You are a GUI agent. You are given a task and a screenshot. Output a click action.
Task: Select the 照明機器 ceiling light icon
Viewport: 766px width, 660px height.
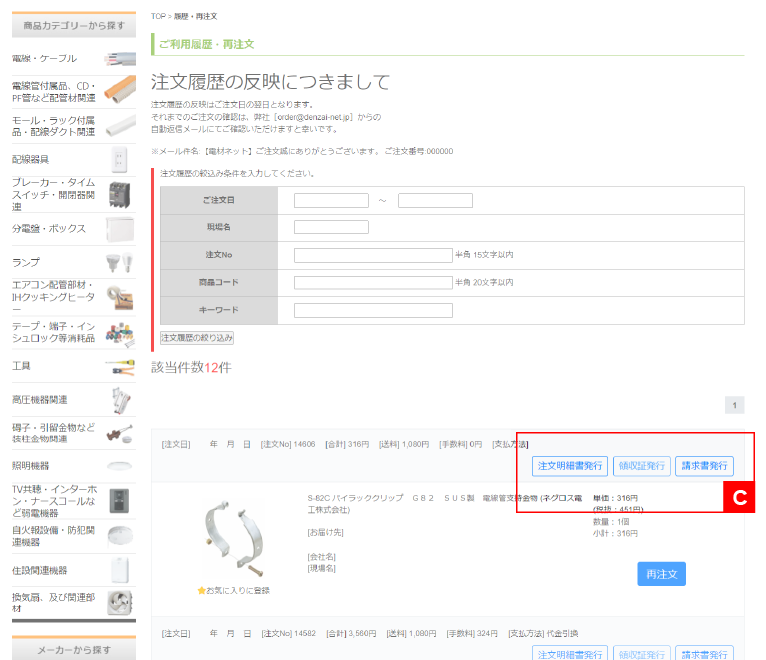click(120, 466)
